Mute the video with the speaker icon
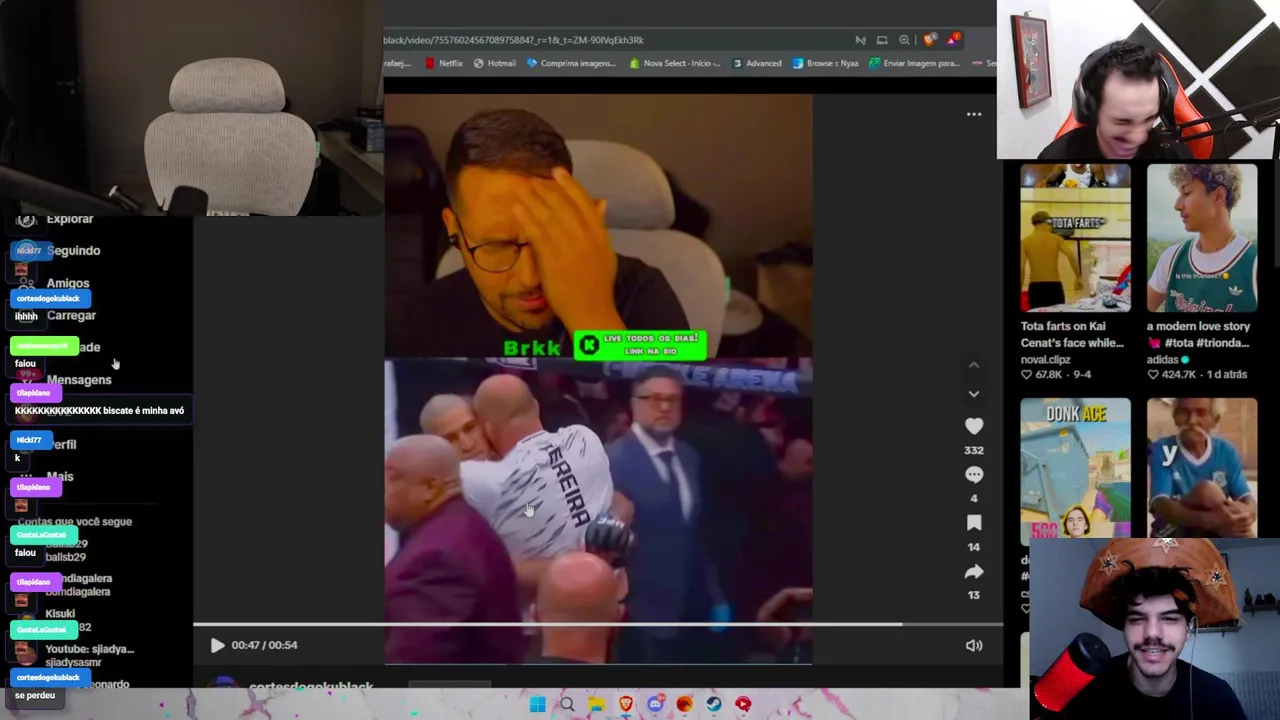 (x=974, y=646)
